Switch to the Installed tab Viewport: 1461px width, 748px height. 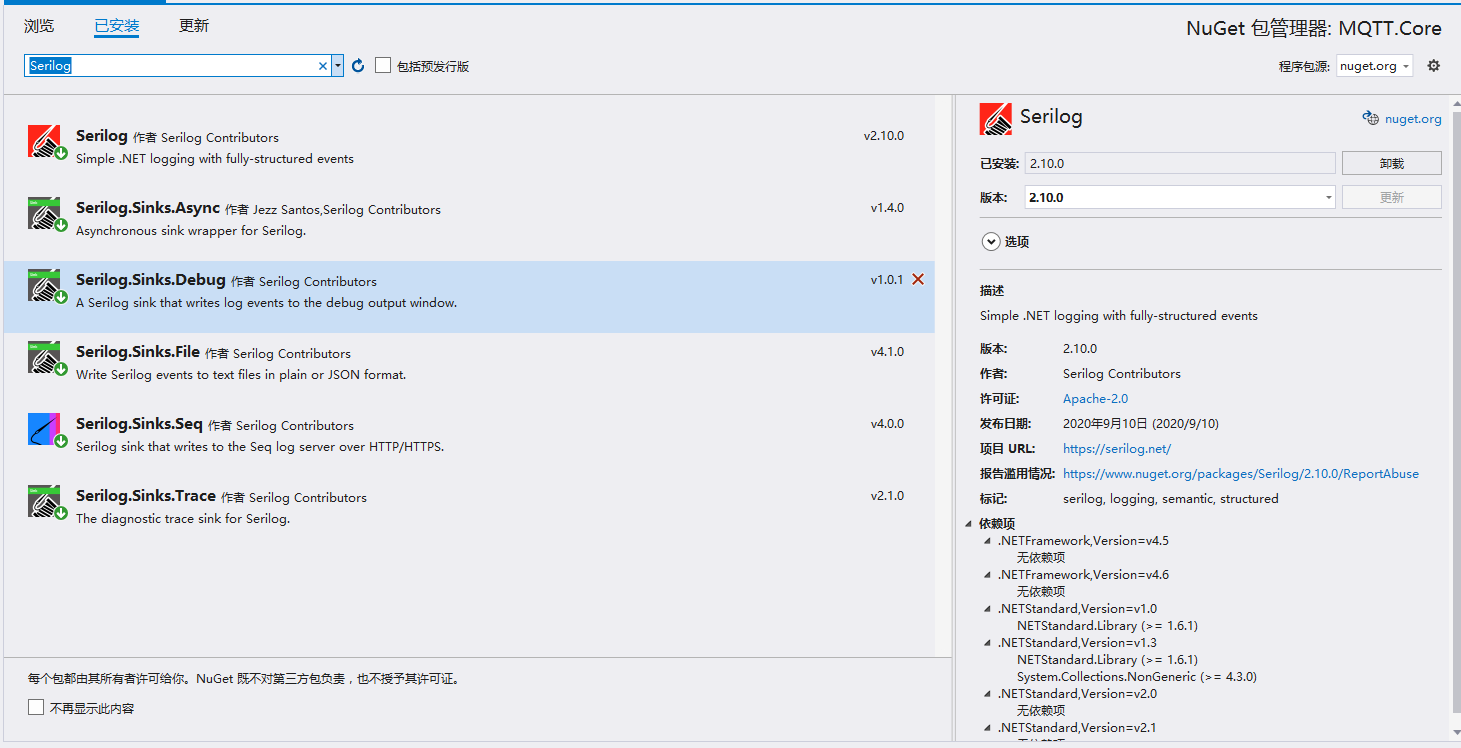tap(116, 26)
